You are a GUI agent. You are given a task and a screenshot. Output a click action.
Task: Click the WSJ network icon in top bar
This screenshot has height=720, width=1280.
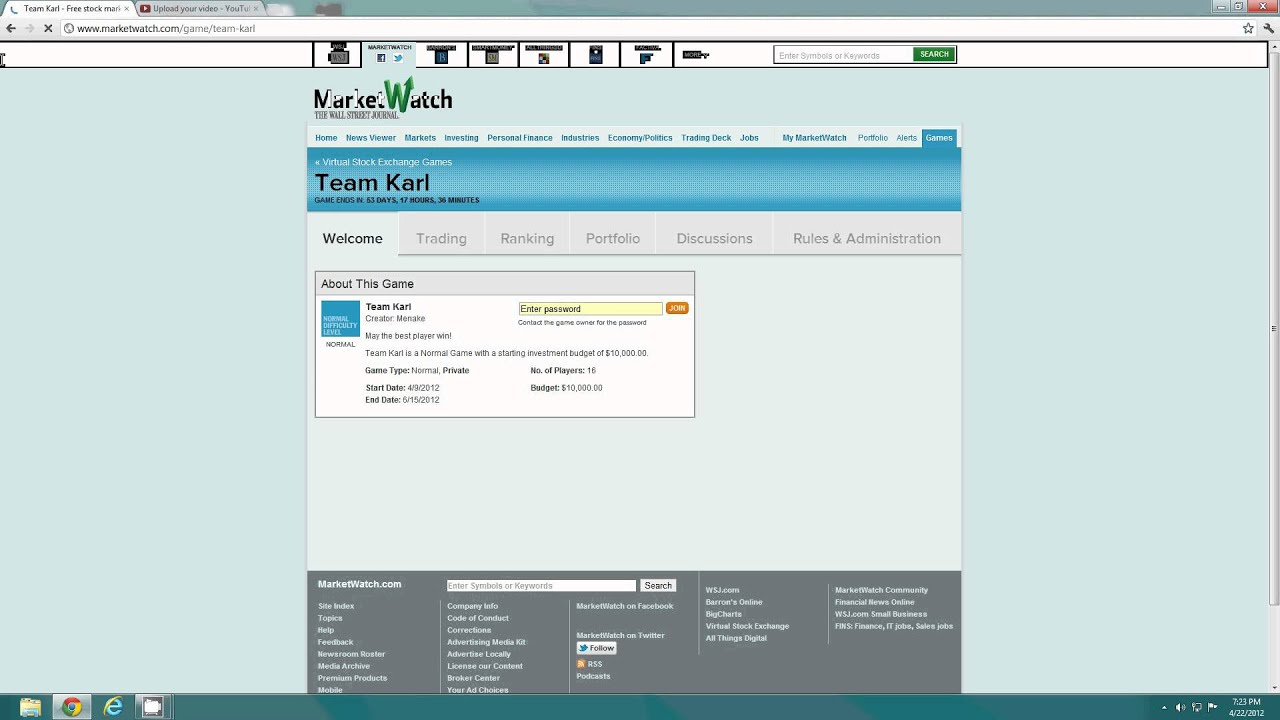tap(338, 55)
